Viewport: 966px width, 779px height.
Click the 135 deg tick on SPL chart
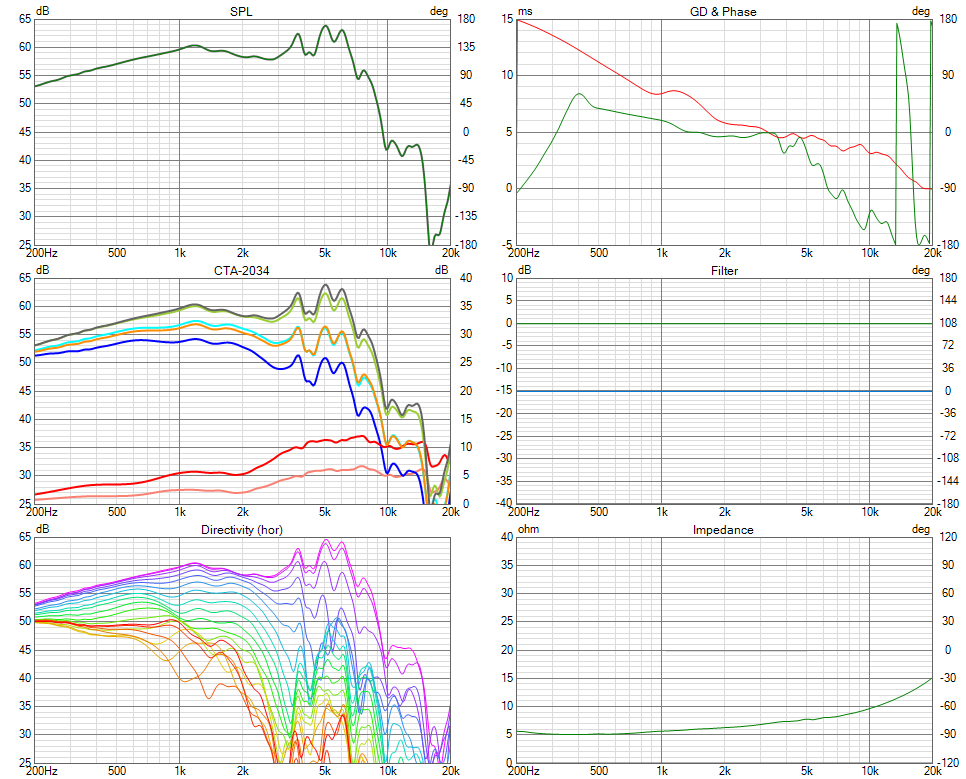point(465,47)
